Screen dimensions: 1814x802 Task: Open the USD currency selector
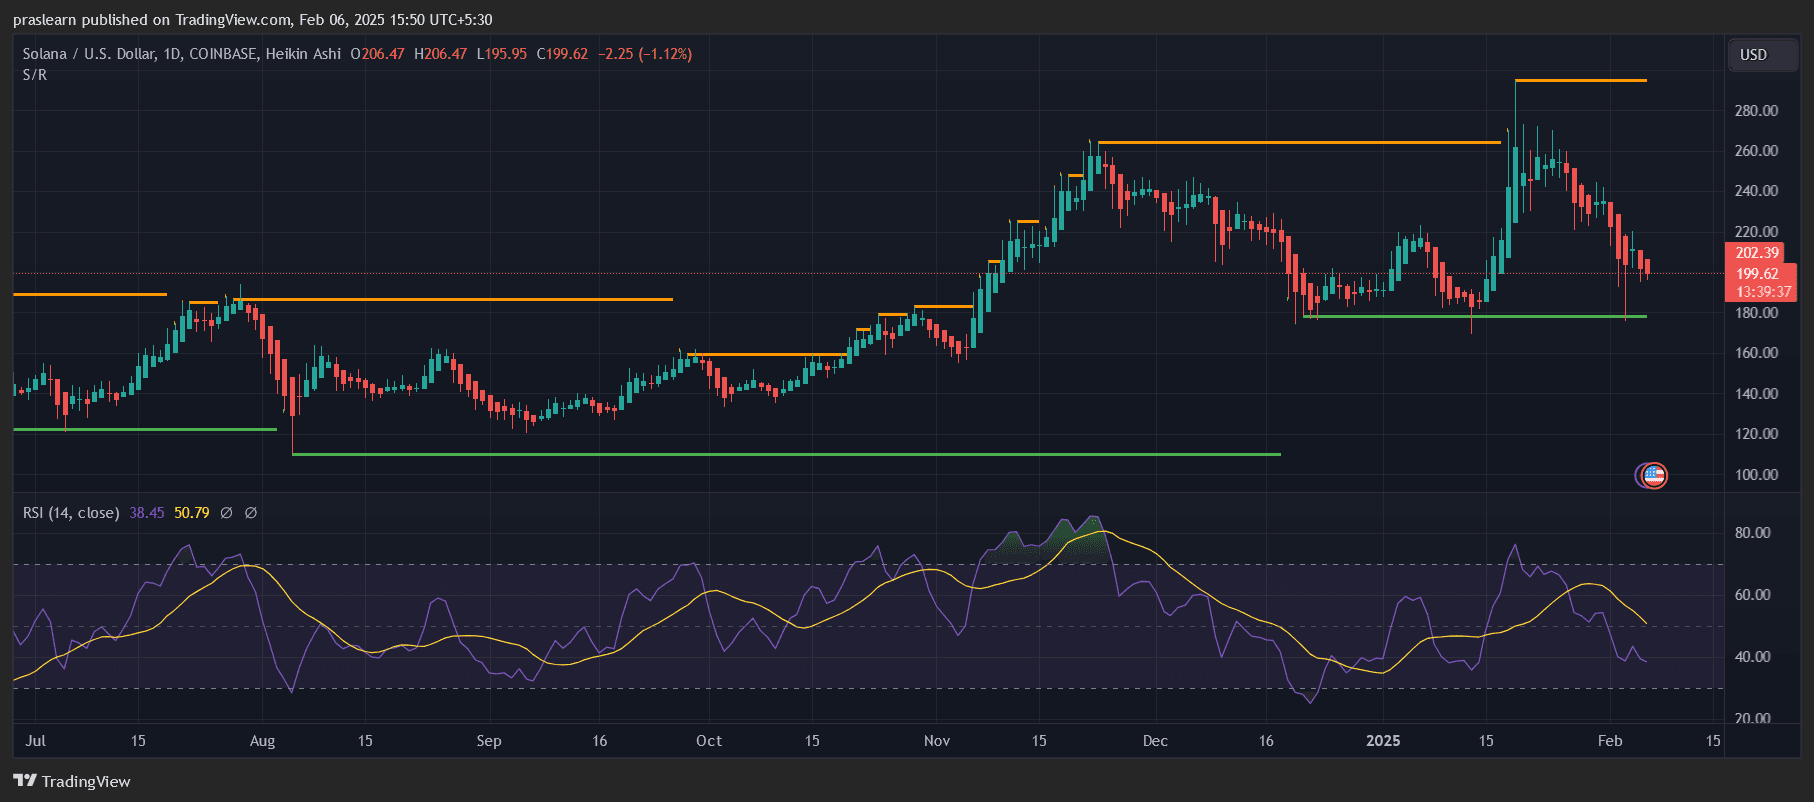(x=1753, y=55)
